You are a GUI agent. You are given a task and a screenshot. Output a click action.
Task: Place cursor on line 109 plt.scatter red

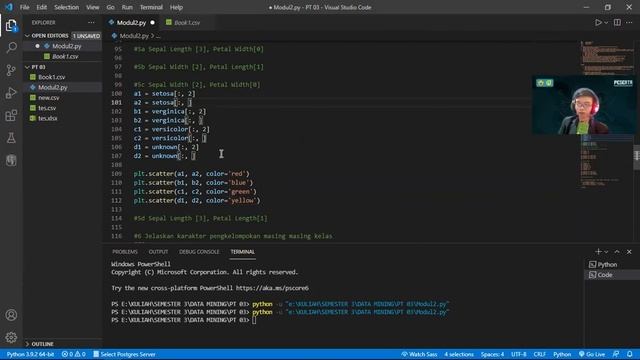[191, 174]
